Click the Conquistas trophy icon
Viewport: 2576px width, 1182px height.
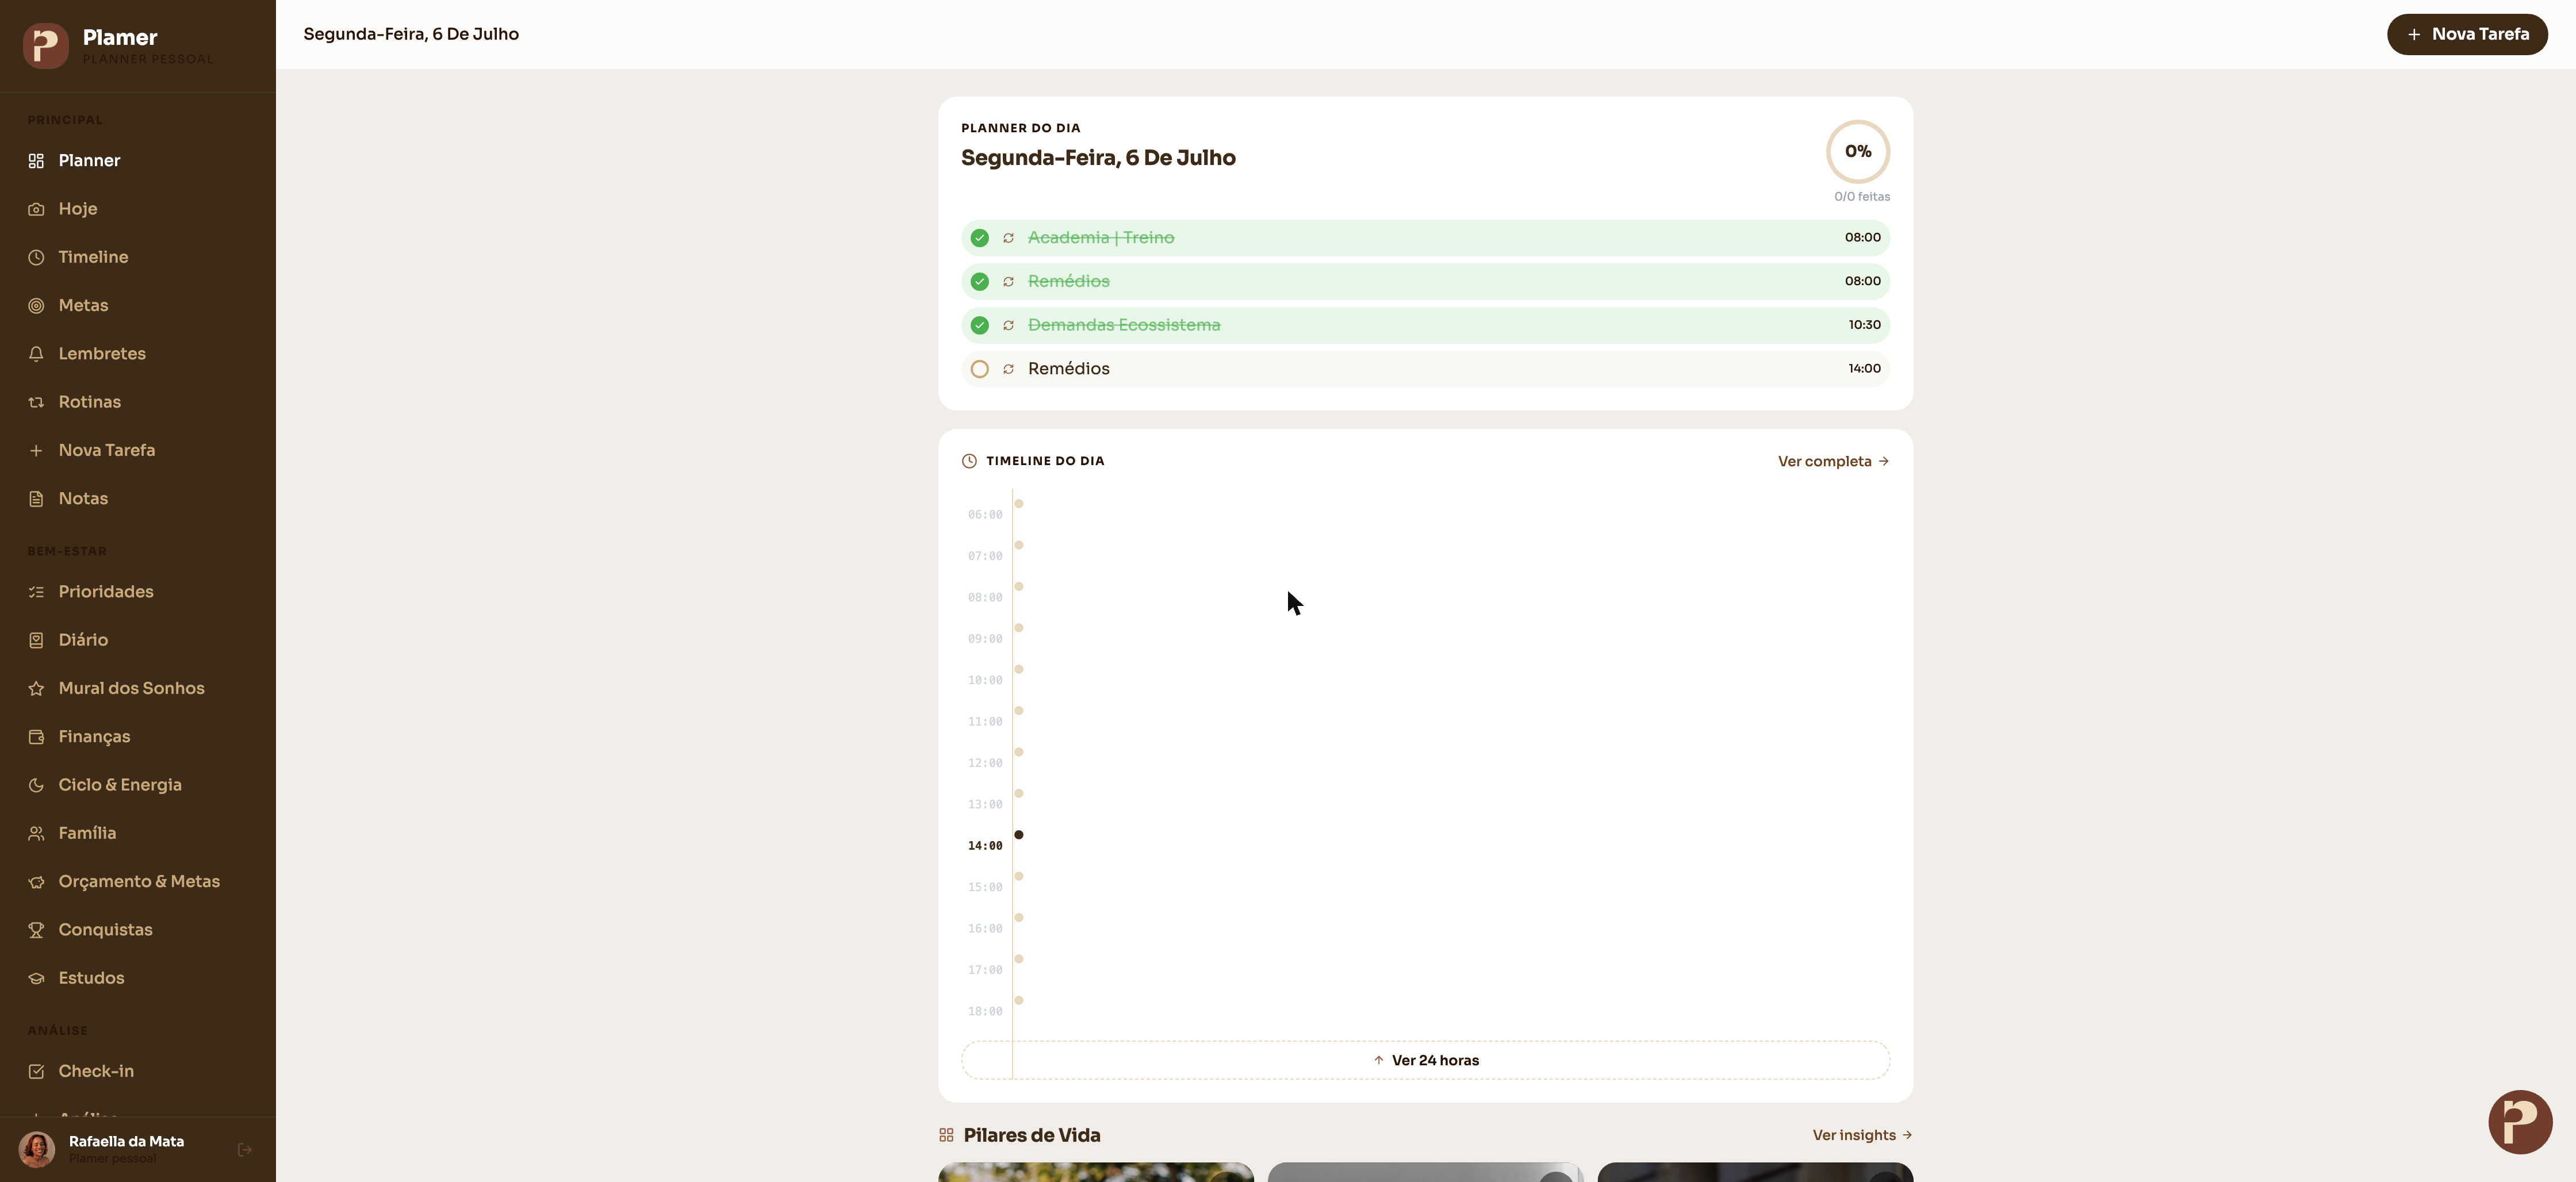(x=36, y=930)
